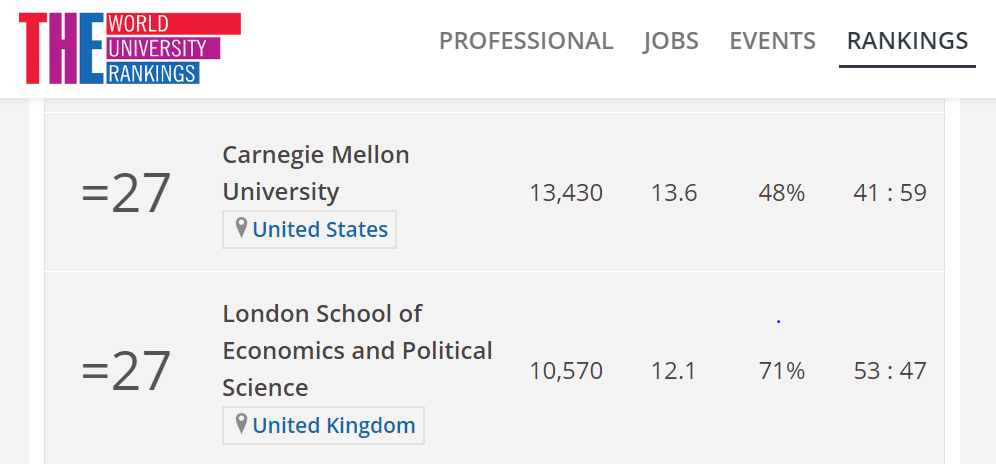The height and width of the screenshot is (464, 996).
Task: Click Carnegie Mellon's =27 rank number
Action: [x=126, y=193]
